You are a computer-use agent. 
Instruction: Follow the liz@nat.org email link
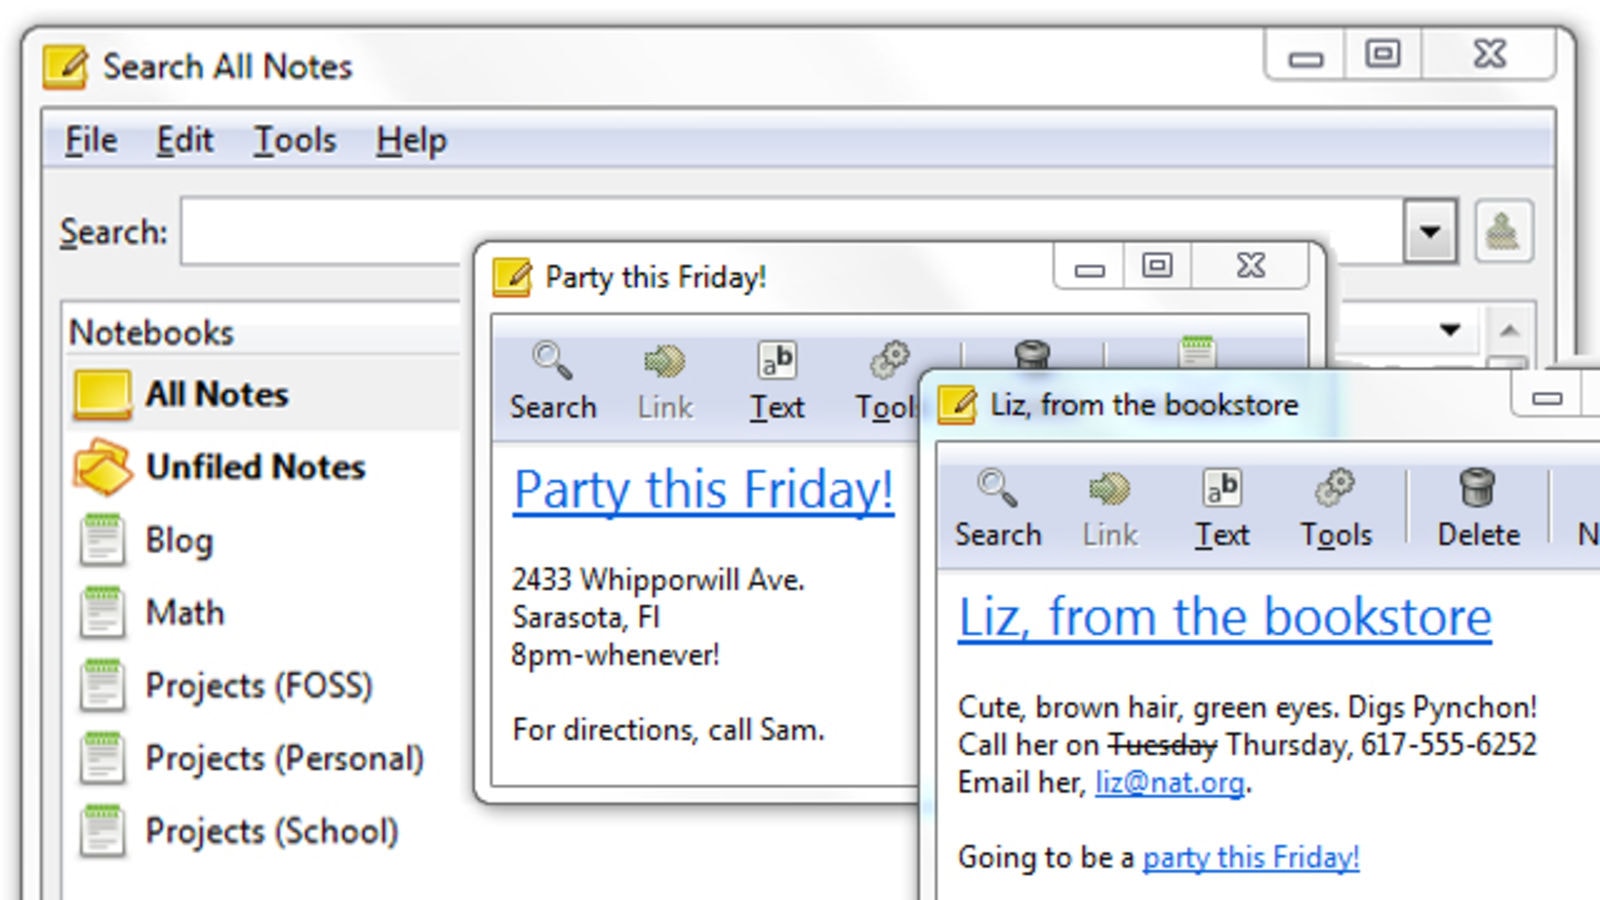(1169, 782)
